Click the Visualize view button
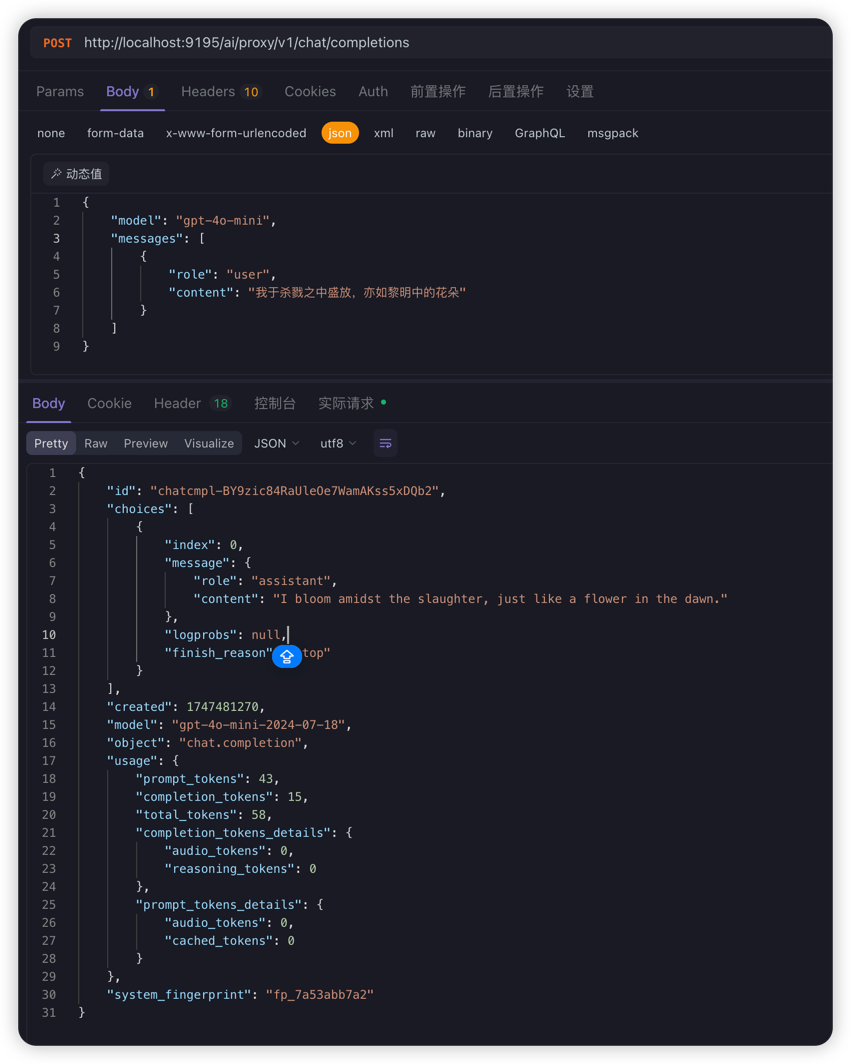 pyautogui.click(x=209, y=444)
